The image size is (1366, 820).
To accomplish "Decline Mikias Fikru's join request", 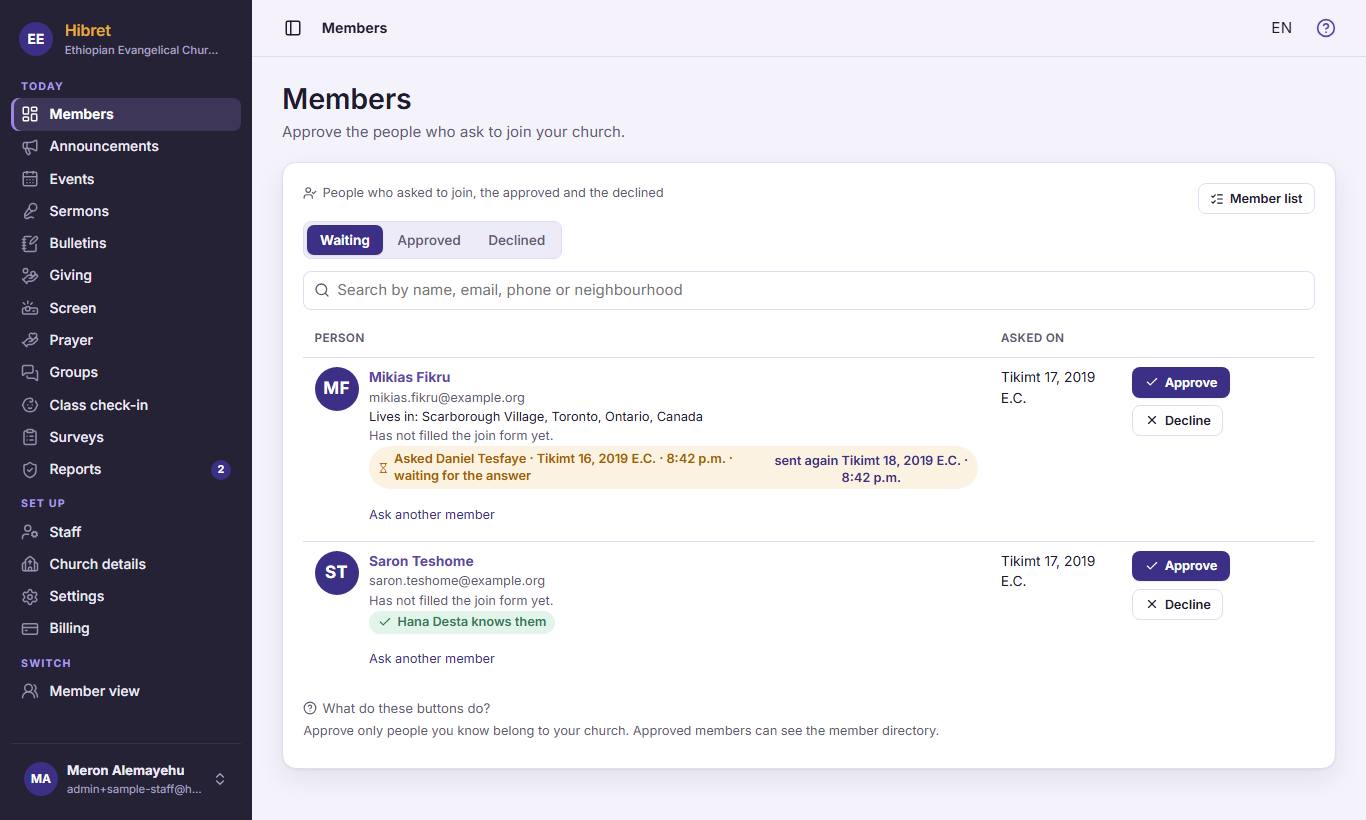I will click(x=1177, y=420).
